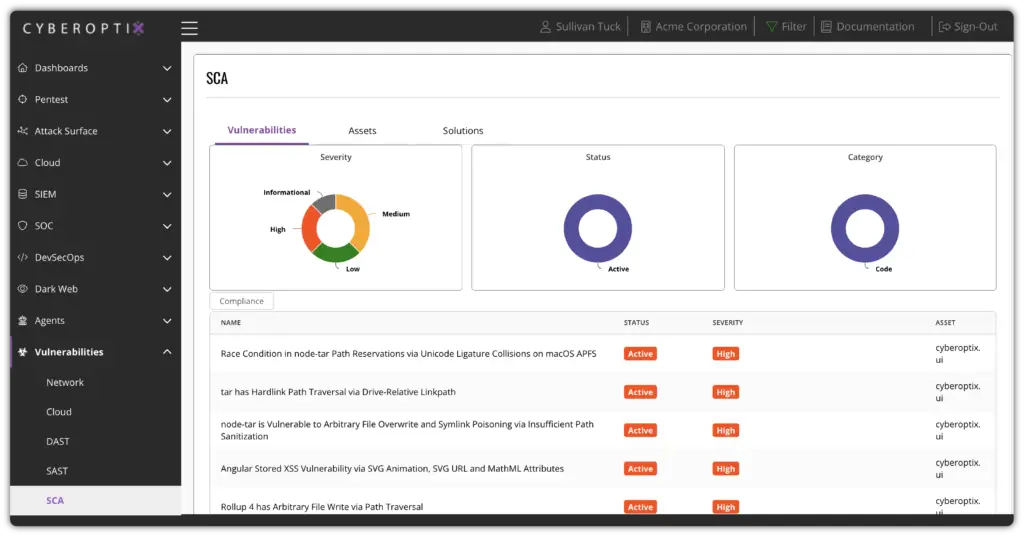Select SAST under Vulnerabilities

57,471
